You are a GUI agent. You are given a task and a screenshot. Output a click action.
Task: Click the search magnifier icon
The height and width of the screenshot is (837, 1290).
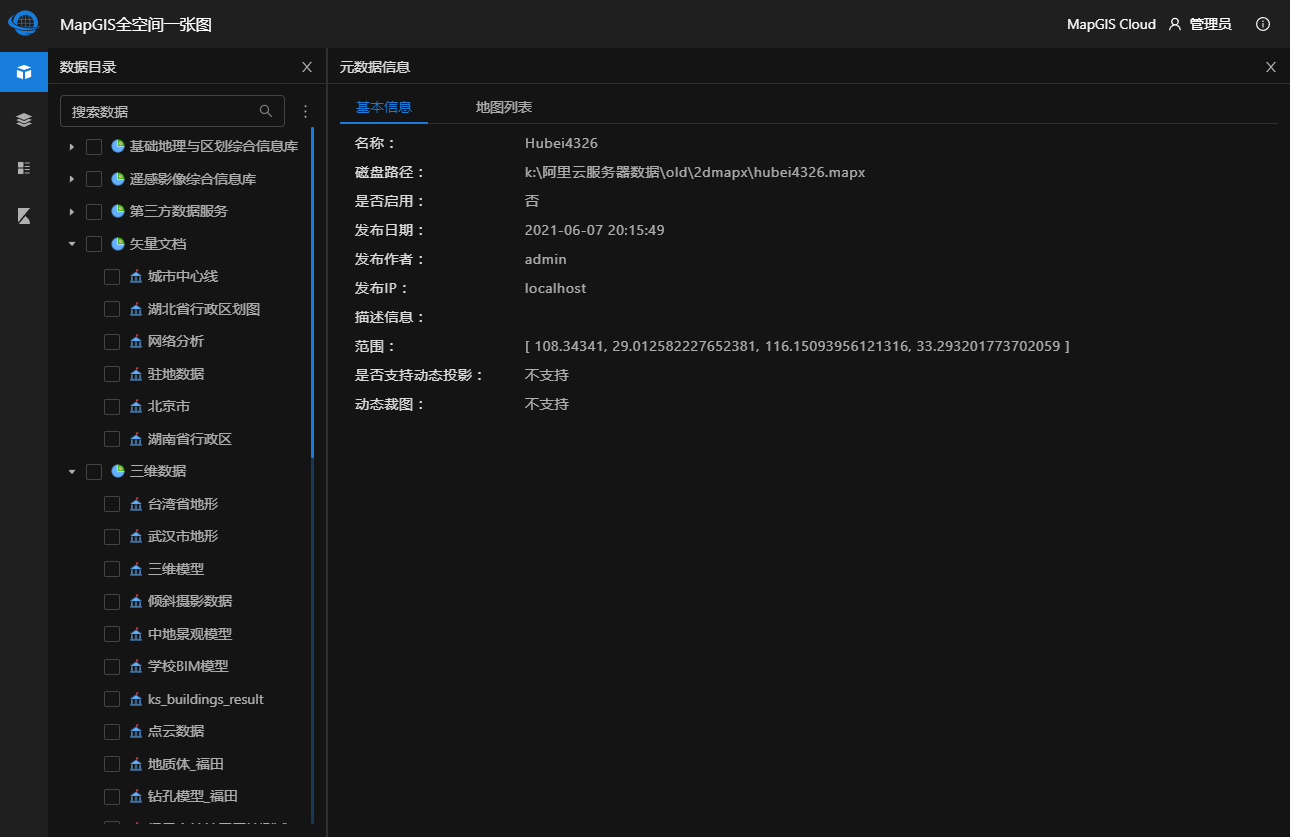pos(266,111)
